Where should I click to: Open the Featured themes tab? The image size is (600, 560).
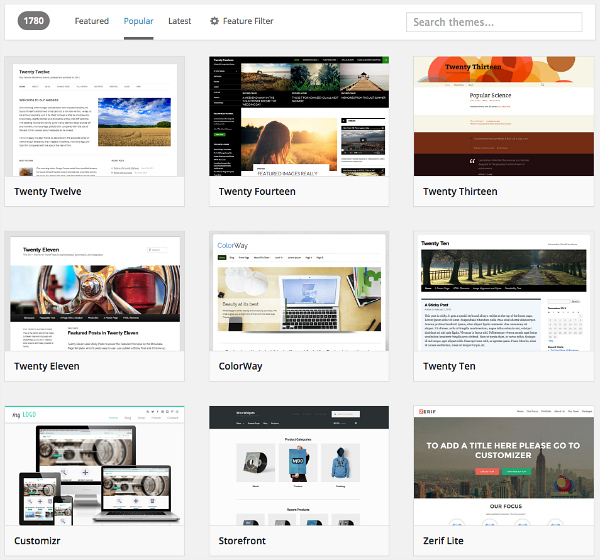click(x=91, y=21)
